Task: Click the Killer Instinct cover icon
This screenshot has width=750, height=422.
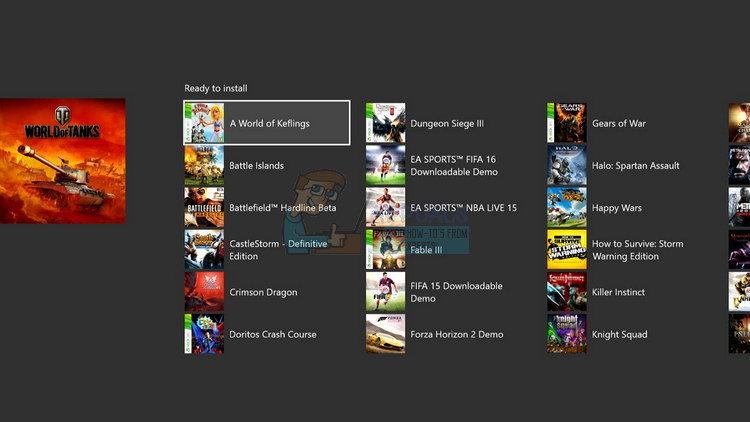Action: point(567,292)
